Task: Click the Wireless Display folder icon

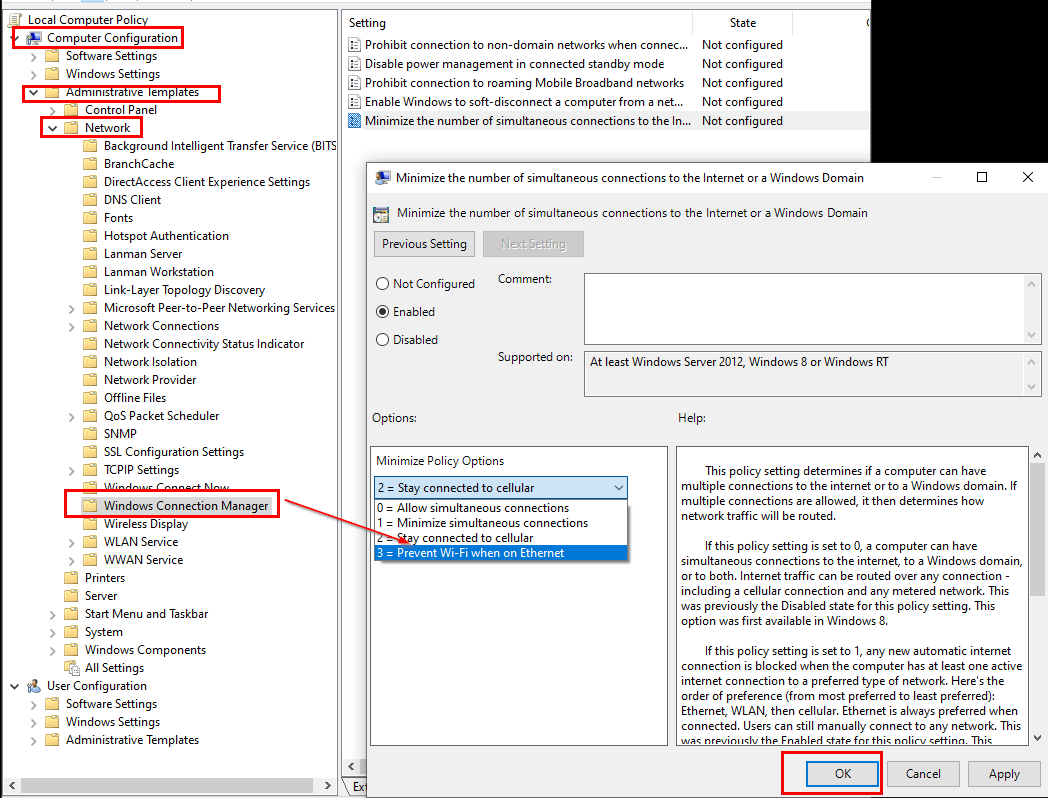Action: point(90,524)
